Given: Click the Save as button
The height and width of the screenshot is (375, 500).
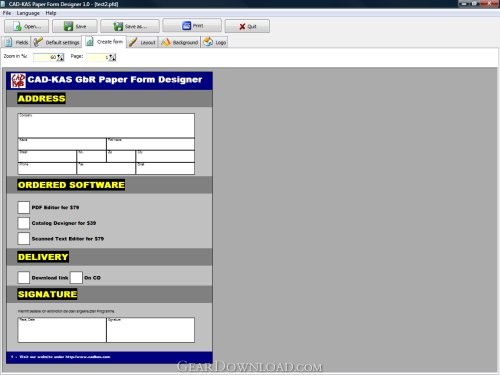Looking at the screenshot, I should (x=130, y=26).
